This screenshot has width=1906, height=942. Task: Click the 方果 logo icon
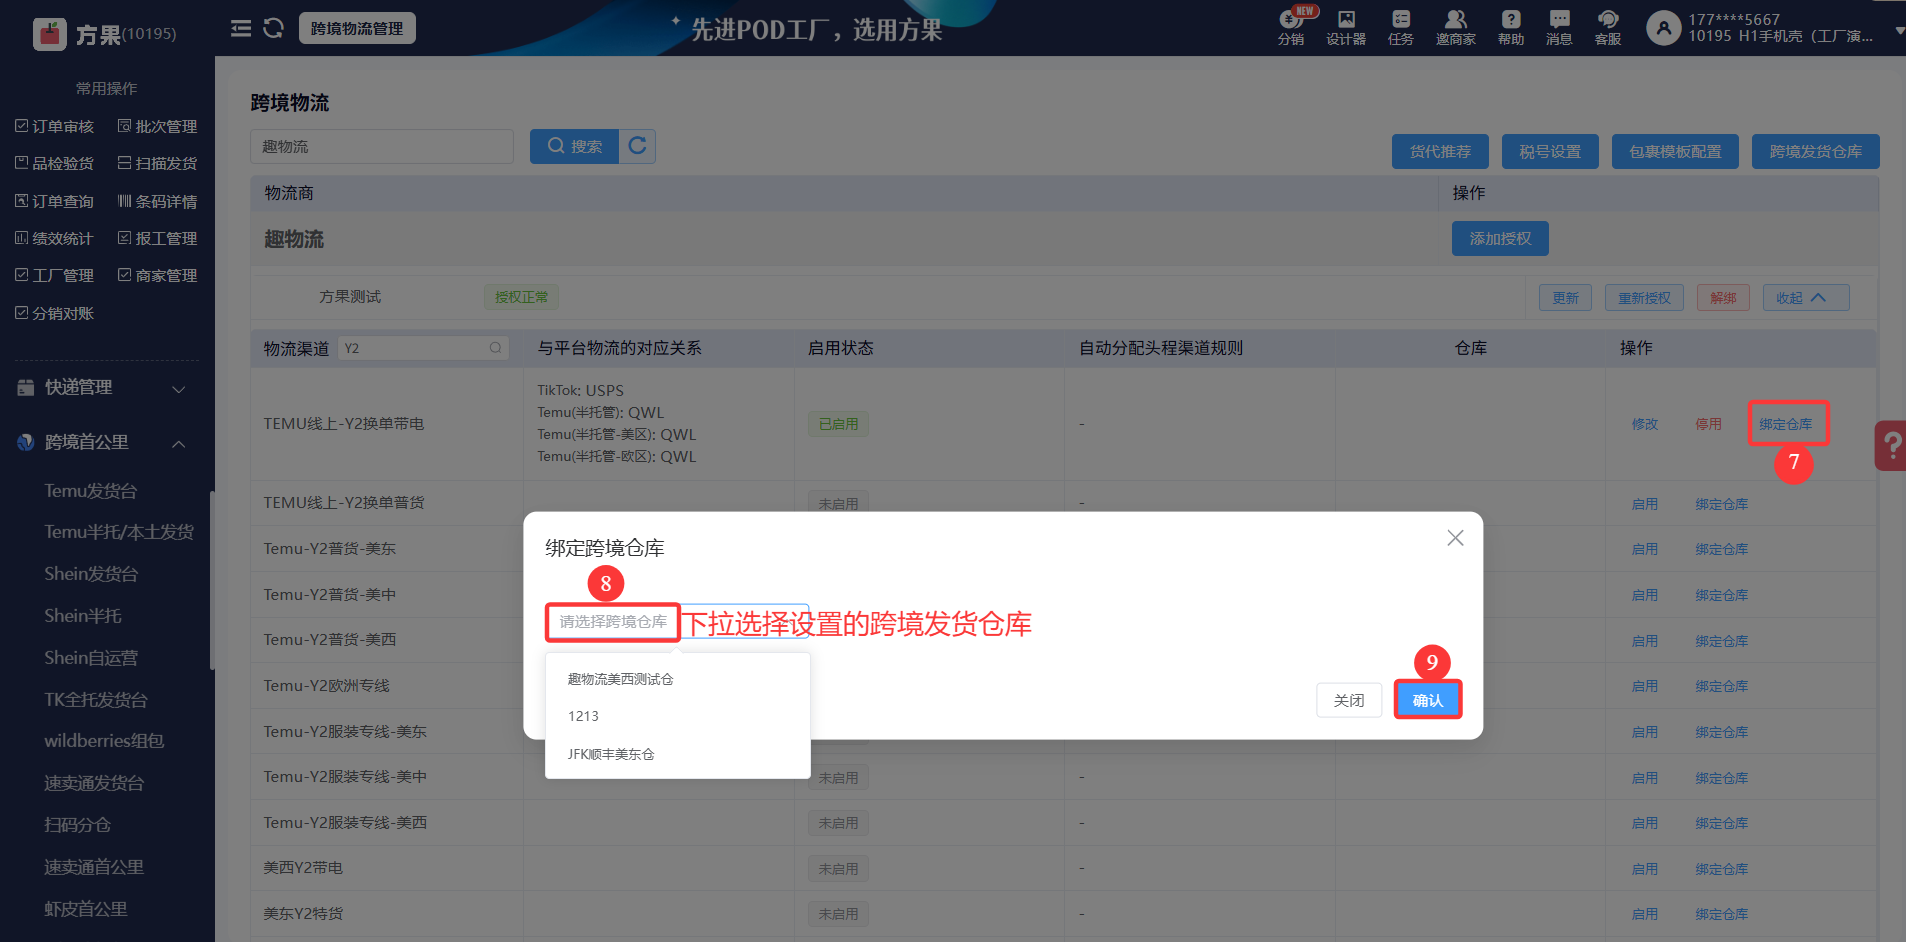pos(50,34)
